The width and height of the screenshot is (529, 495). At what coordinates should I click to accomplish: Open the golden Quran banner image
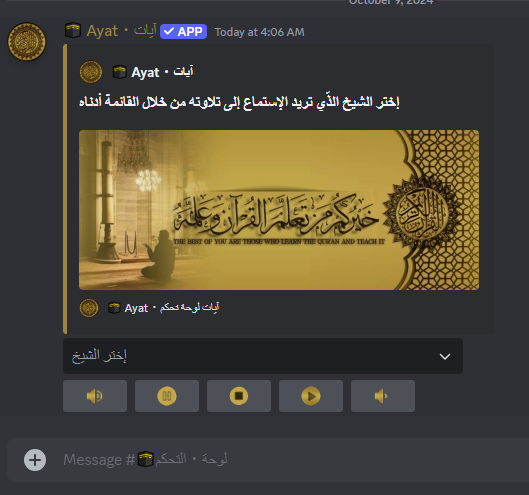pyautogui.click(x=279, y=210)
